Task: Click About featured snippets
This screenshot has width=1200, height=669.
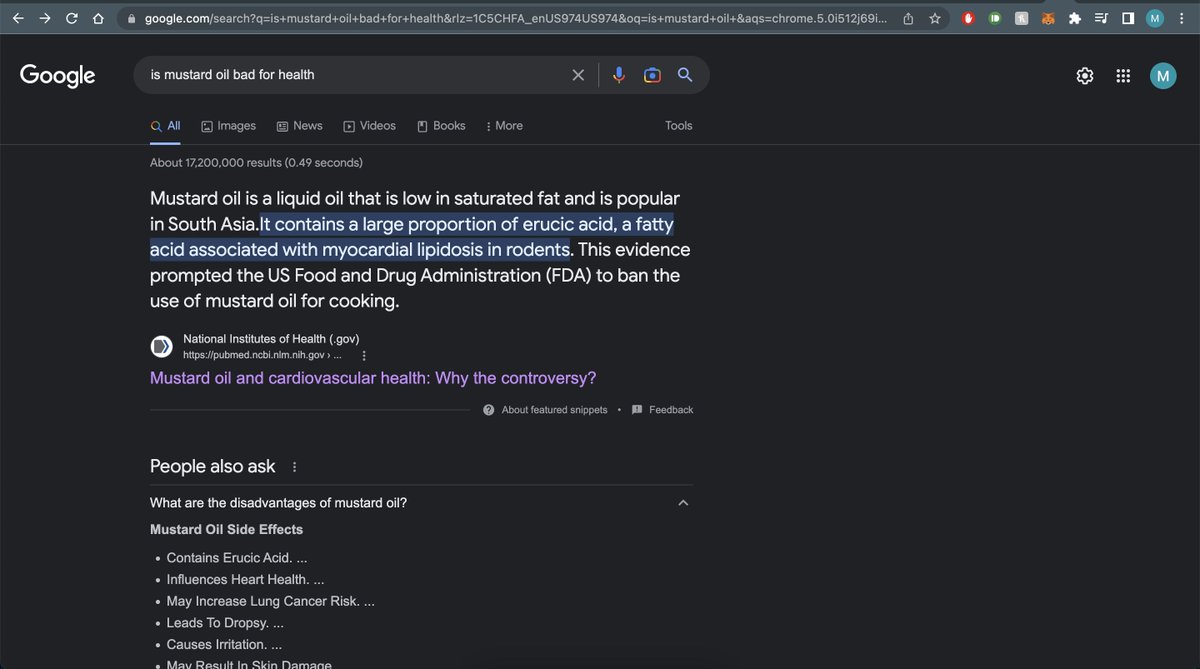Action: pos(545,410)
